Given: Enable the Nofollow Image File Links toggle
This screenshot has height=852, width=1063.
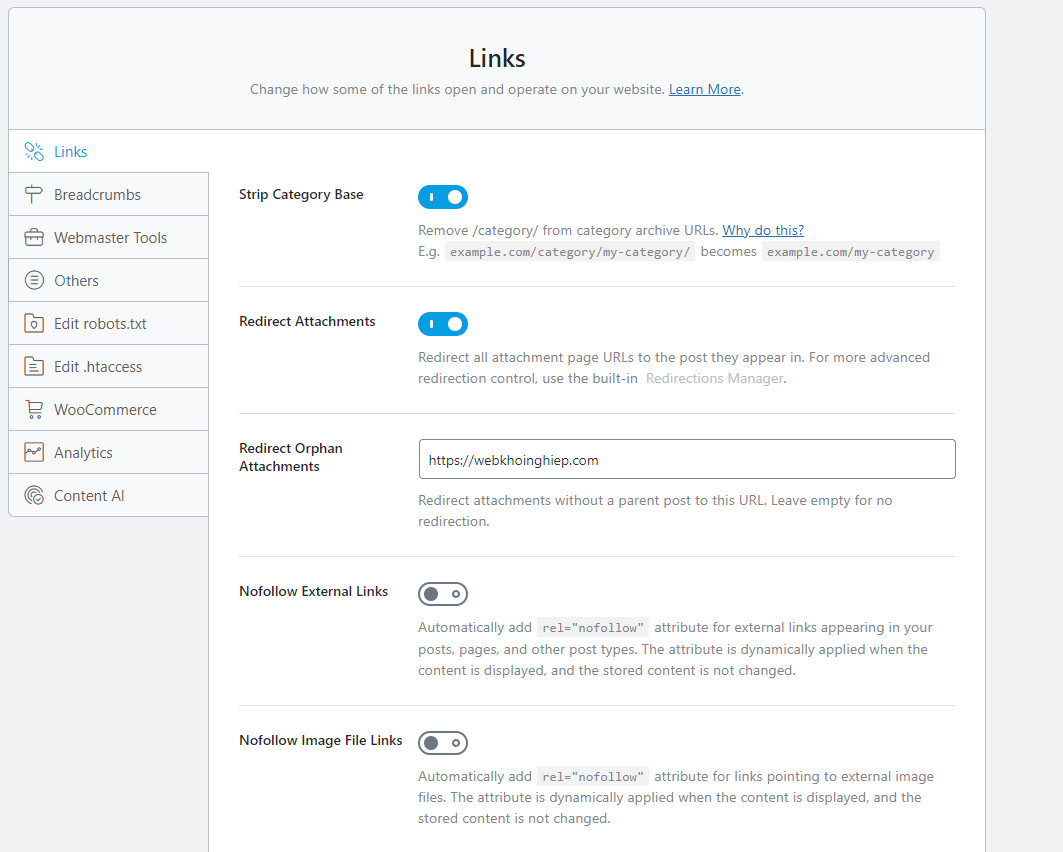Looking at the screenshot, I should tap(442, 743).
